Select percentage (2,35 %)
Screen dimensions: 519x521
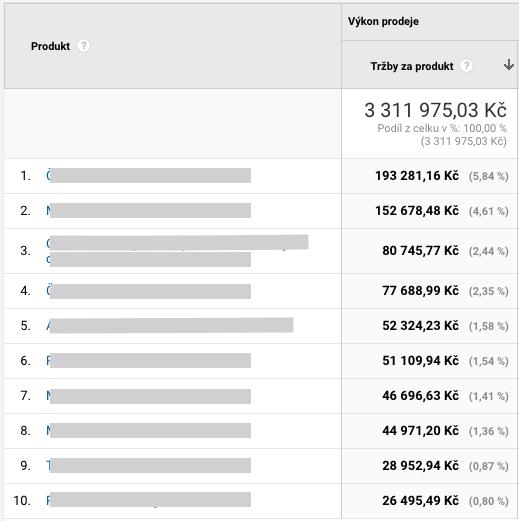489,291
